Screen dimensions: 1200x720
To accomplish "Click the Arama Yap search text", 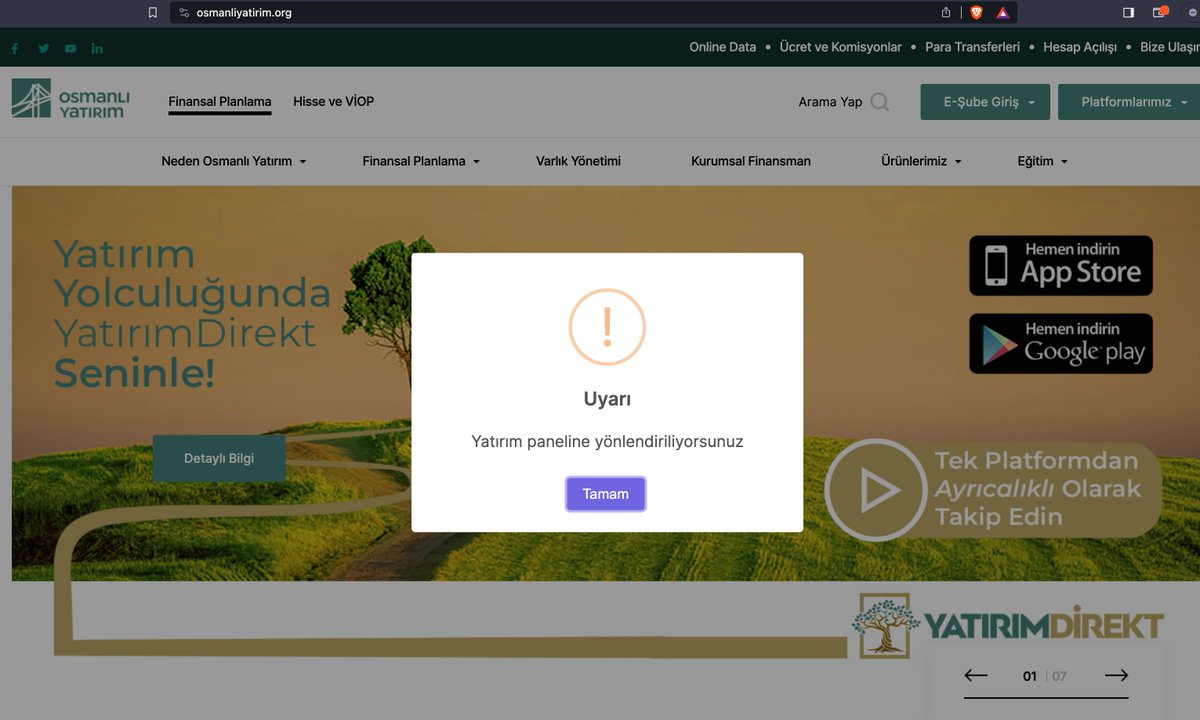I will (x=830, y=102).
